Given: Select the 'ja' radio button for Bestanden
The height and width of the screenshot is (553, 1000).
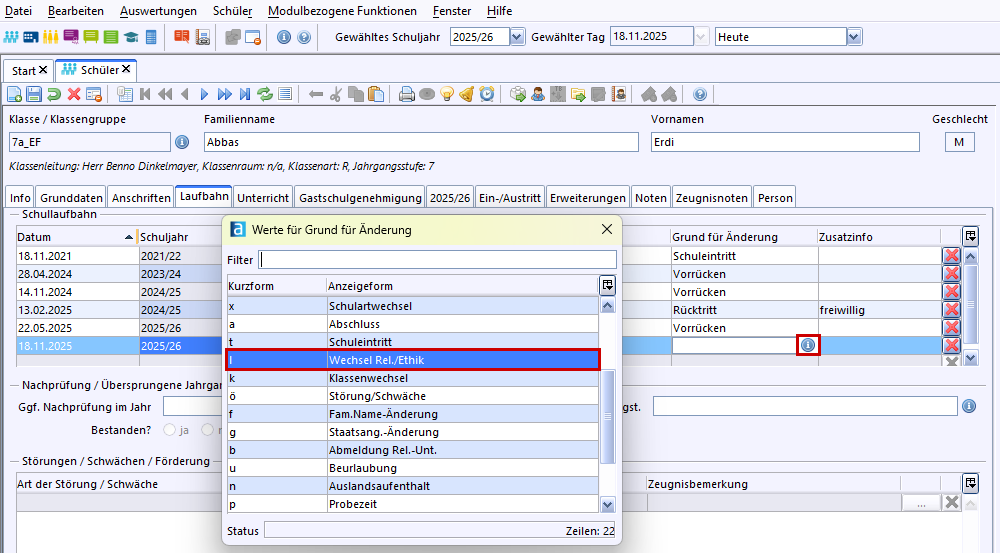Looking at the screenshot, I should tap(169, 430).
